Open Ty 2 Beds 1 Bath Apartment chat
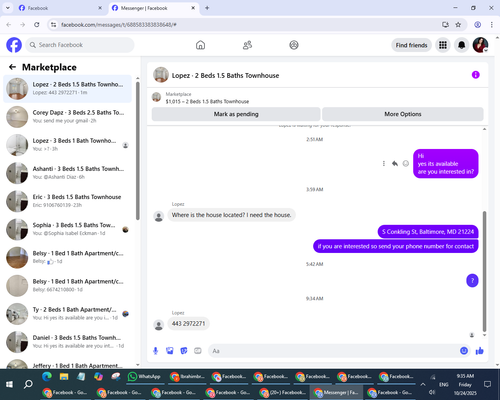 67,314
